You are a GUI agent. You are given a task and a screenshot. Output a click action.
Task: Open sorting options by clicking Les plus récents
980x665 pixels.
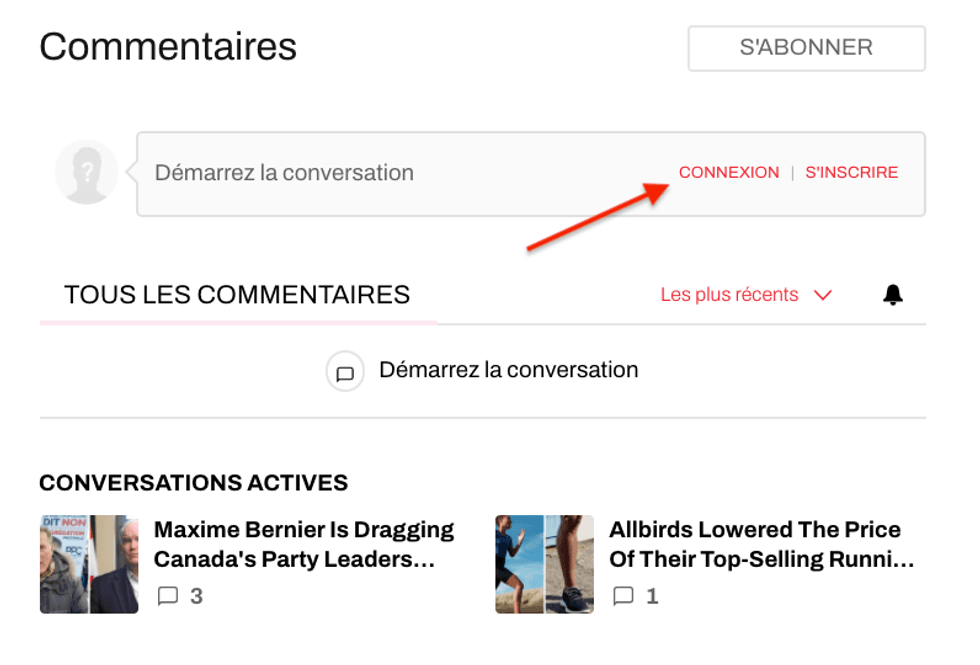click(x=728, y=294)
